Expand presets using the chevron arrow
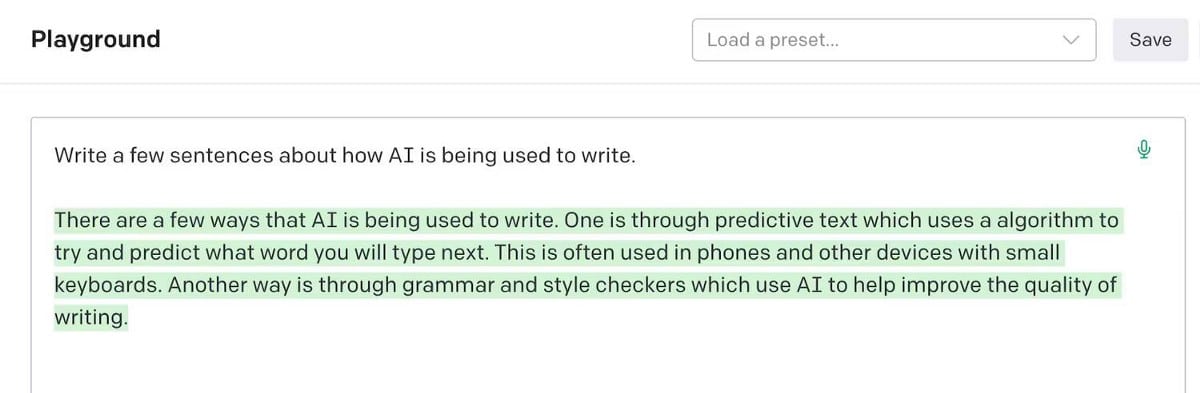 1071,40
